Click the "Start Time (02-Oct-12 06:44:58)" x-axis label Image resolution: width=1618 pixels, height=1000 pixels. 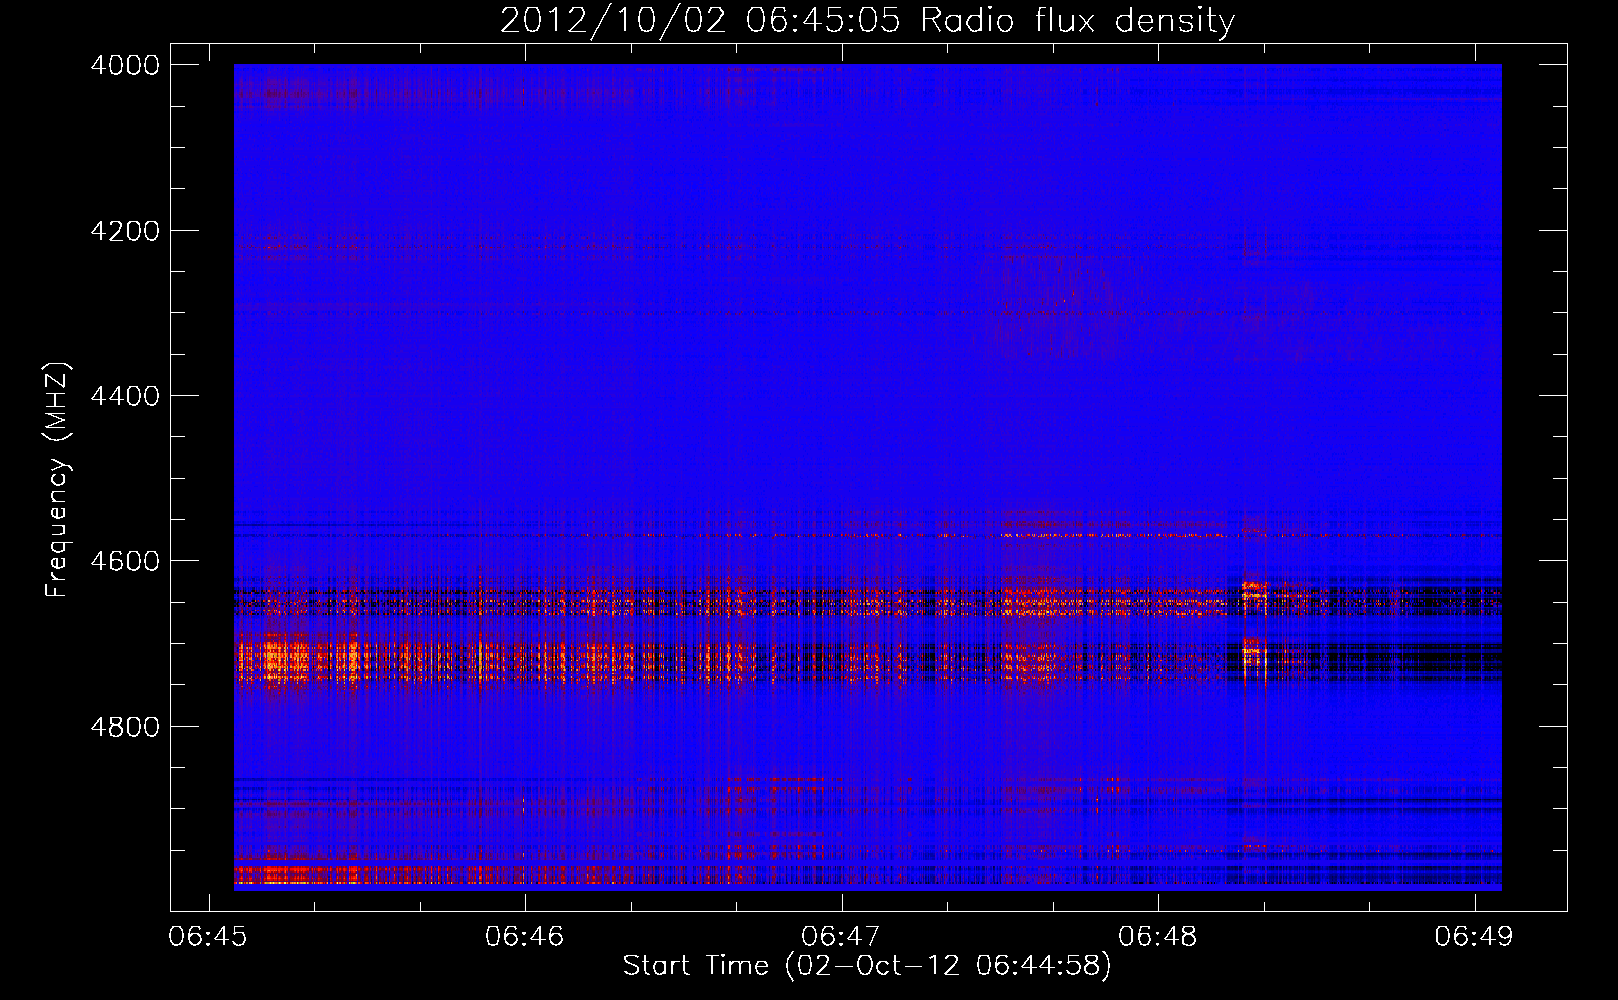click(867, 966)
